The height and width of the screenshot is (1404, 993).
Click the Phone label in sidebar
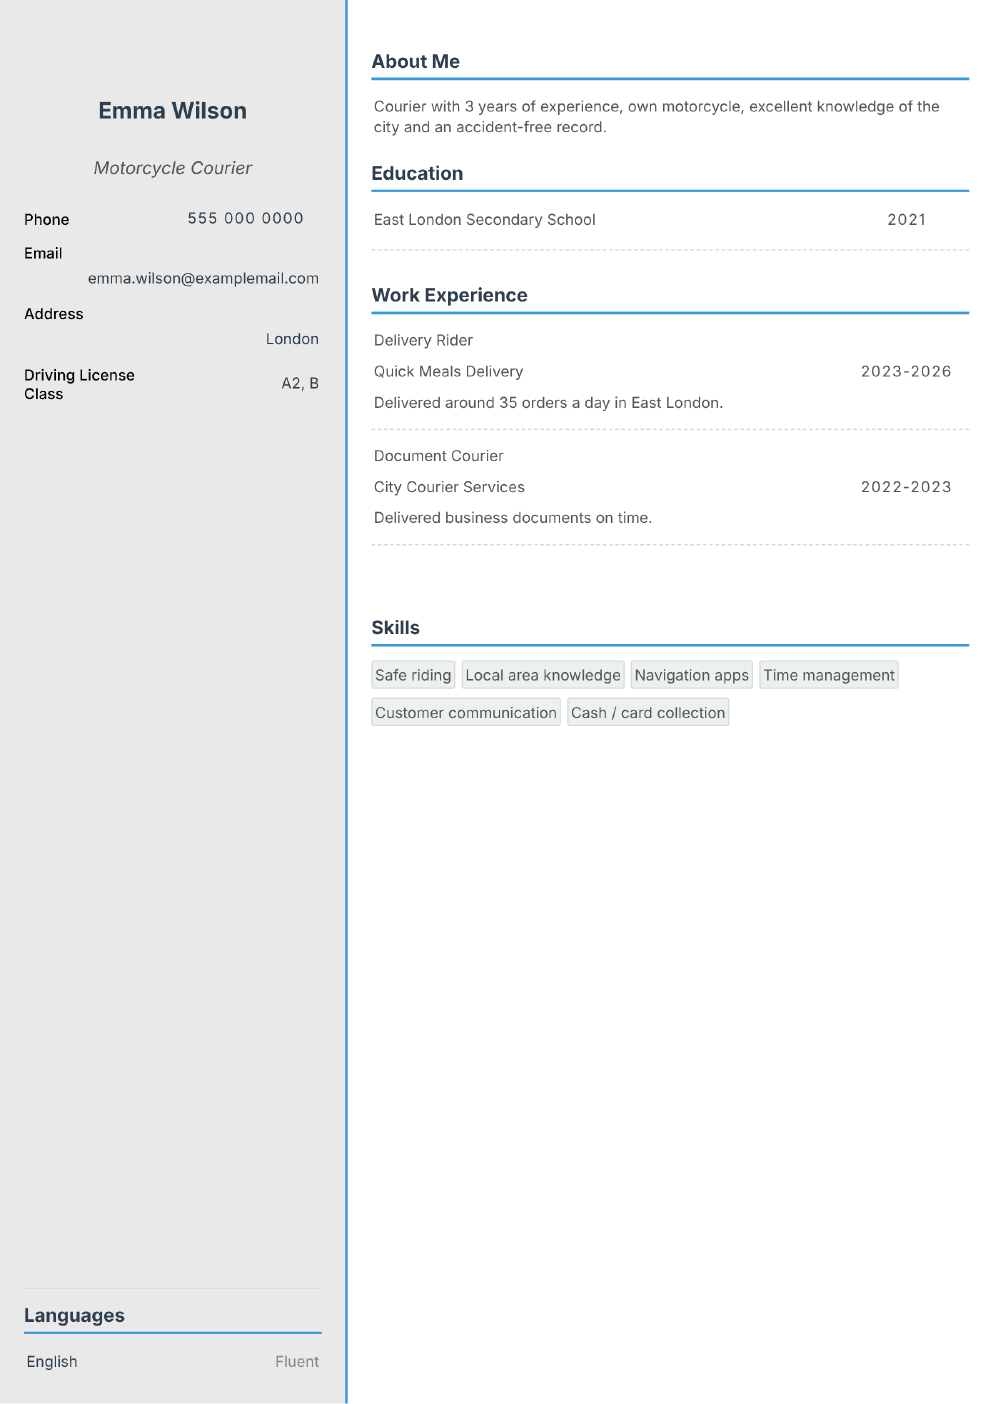click(x=47, y=219)
